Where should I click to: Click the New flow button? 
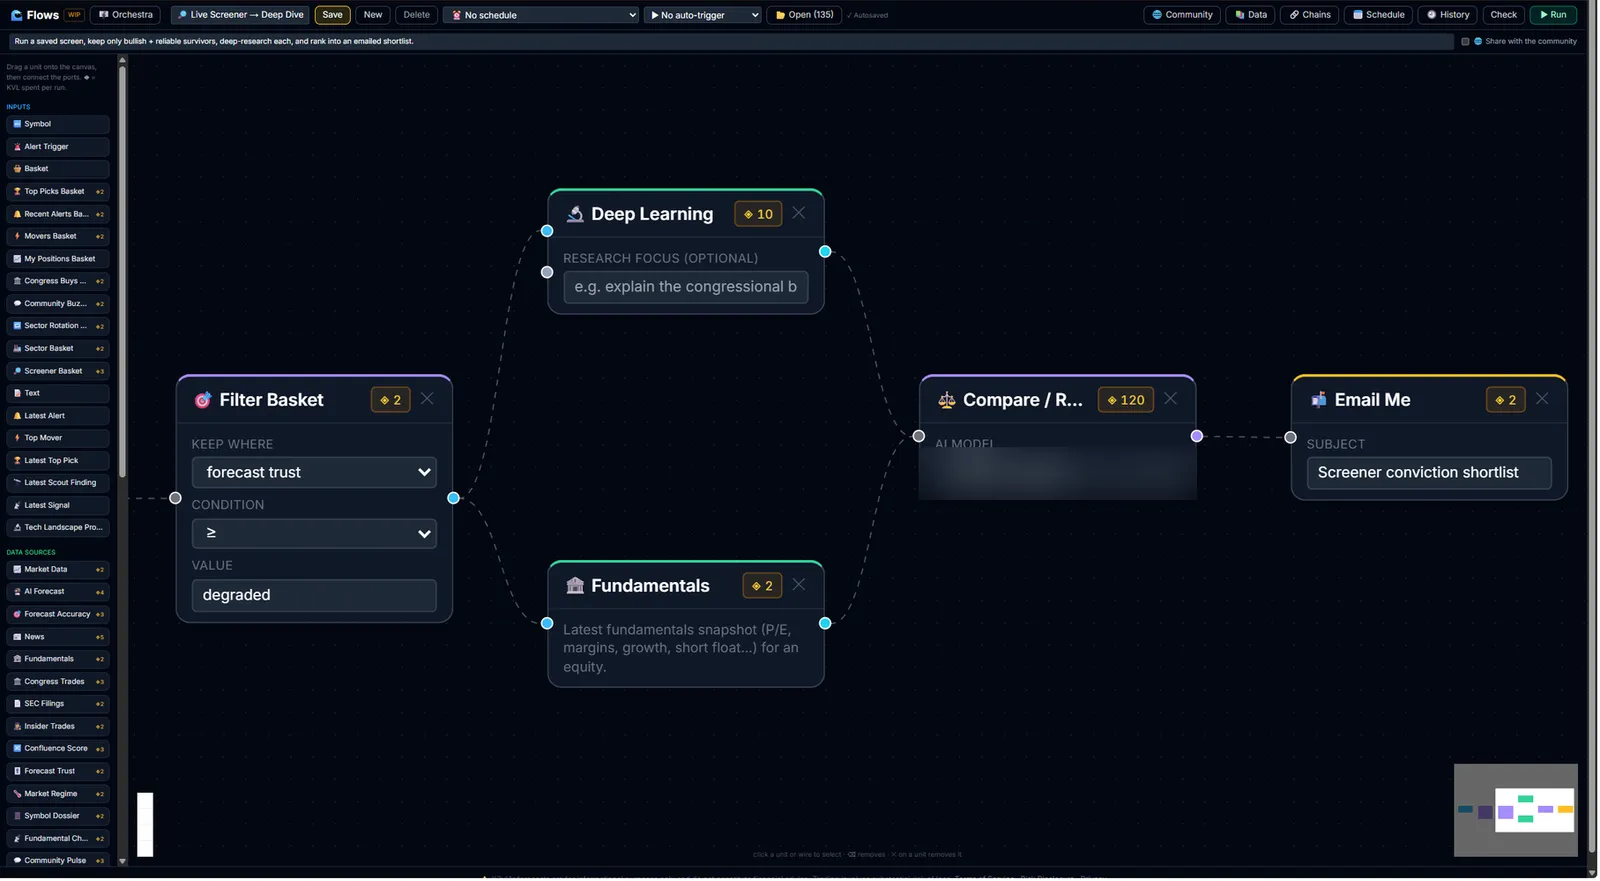373,15
